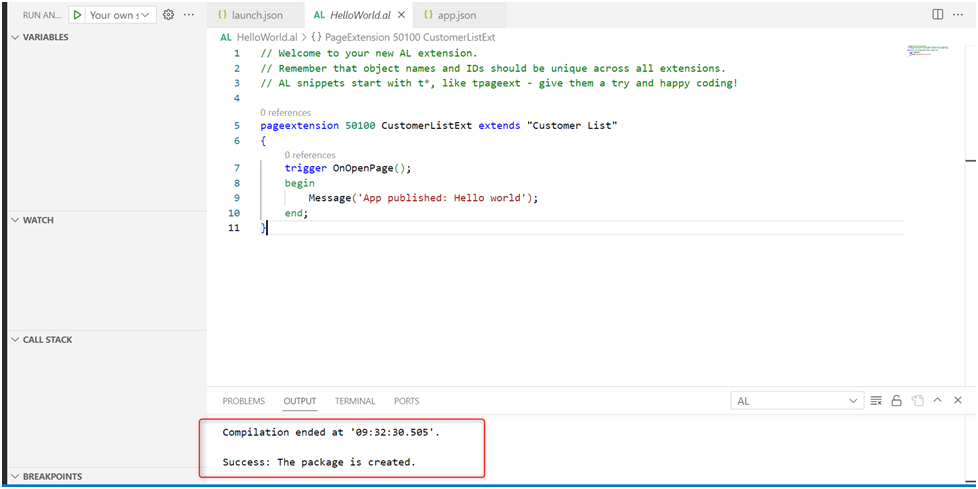Maximize the panel with the chevron-up icon
978x489 pixels.
[937, 401]
